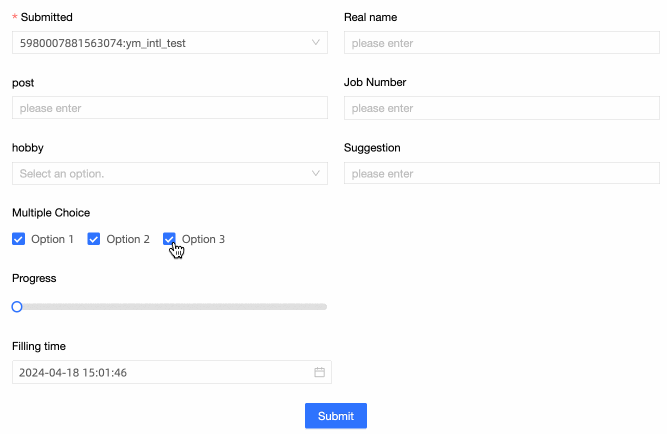Click the calendar icon in Filling time
The height and width of the screenshot is (434, 667).
click(320, 373)
